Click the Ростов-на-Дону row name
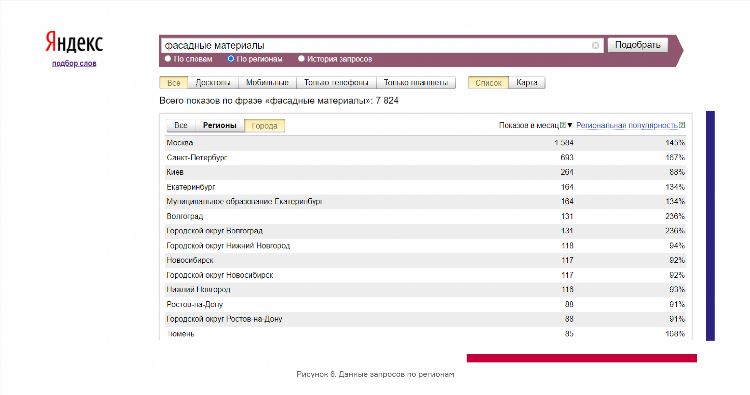The height and width of the screenshot is (395, 750). (x=195, y=304)
